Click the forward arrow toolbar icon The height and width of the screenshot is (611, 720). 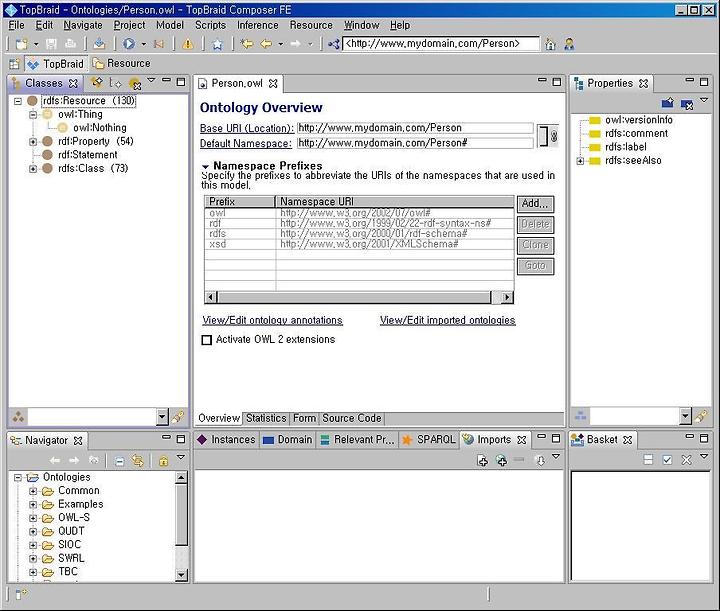pos(295,44)
